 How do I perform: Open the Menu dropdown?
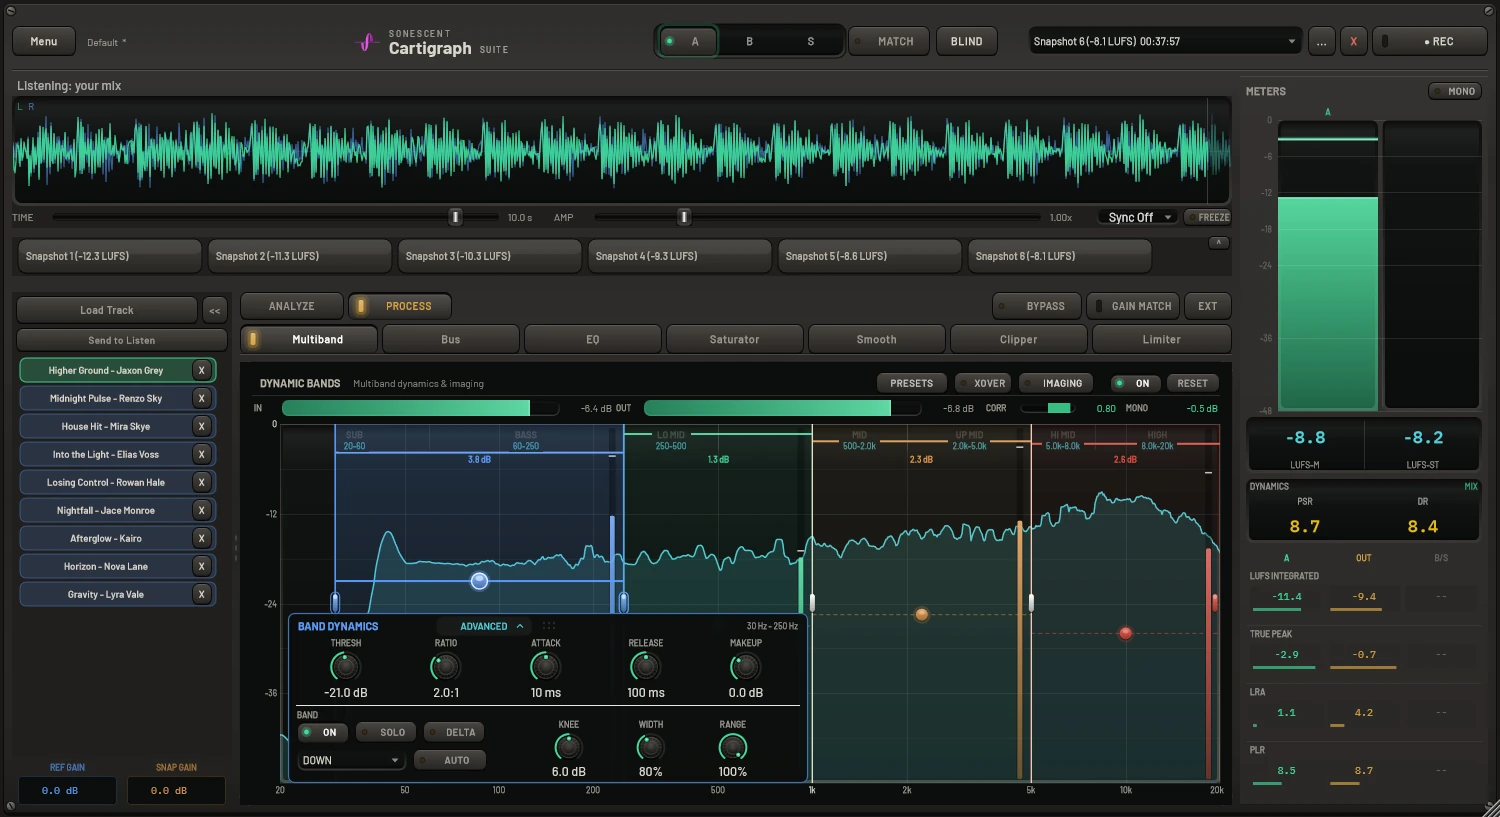click(44, 41)
